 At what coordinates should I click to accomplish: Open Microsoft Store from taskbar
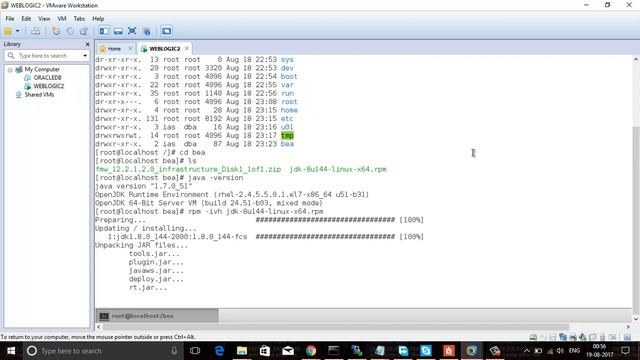tap(265, 351)
